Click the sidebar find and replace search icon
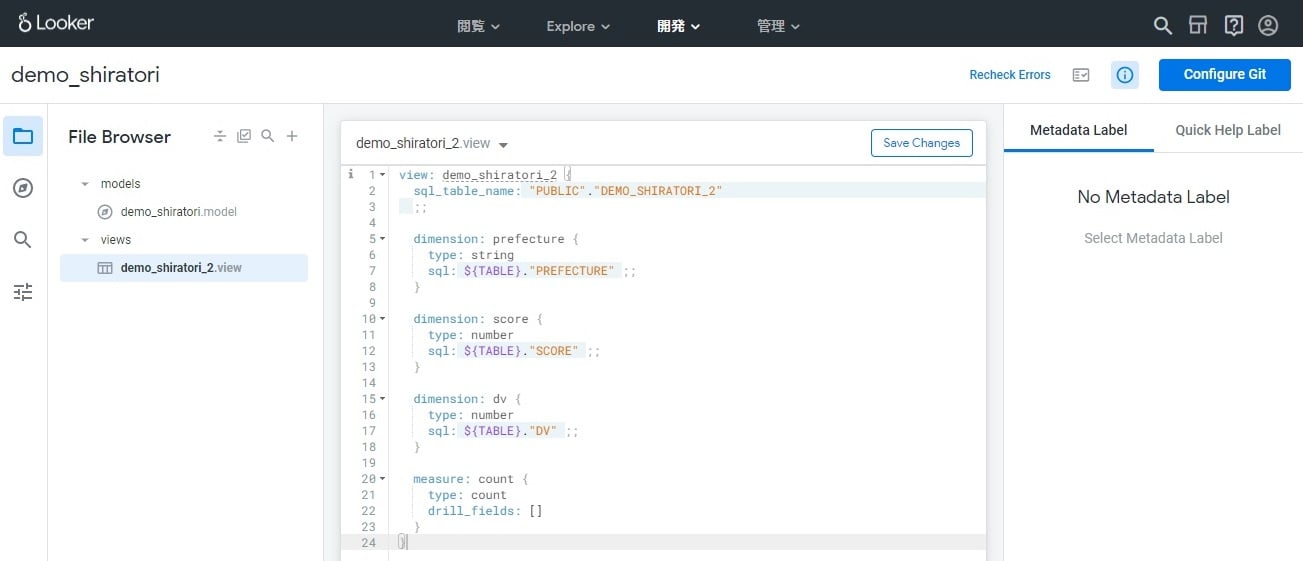This screenshot has height=561, width=1303. pyautogui.click(x=23, y=240)
